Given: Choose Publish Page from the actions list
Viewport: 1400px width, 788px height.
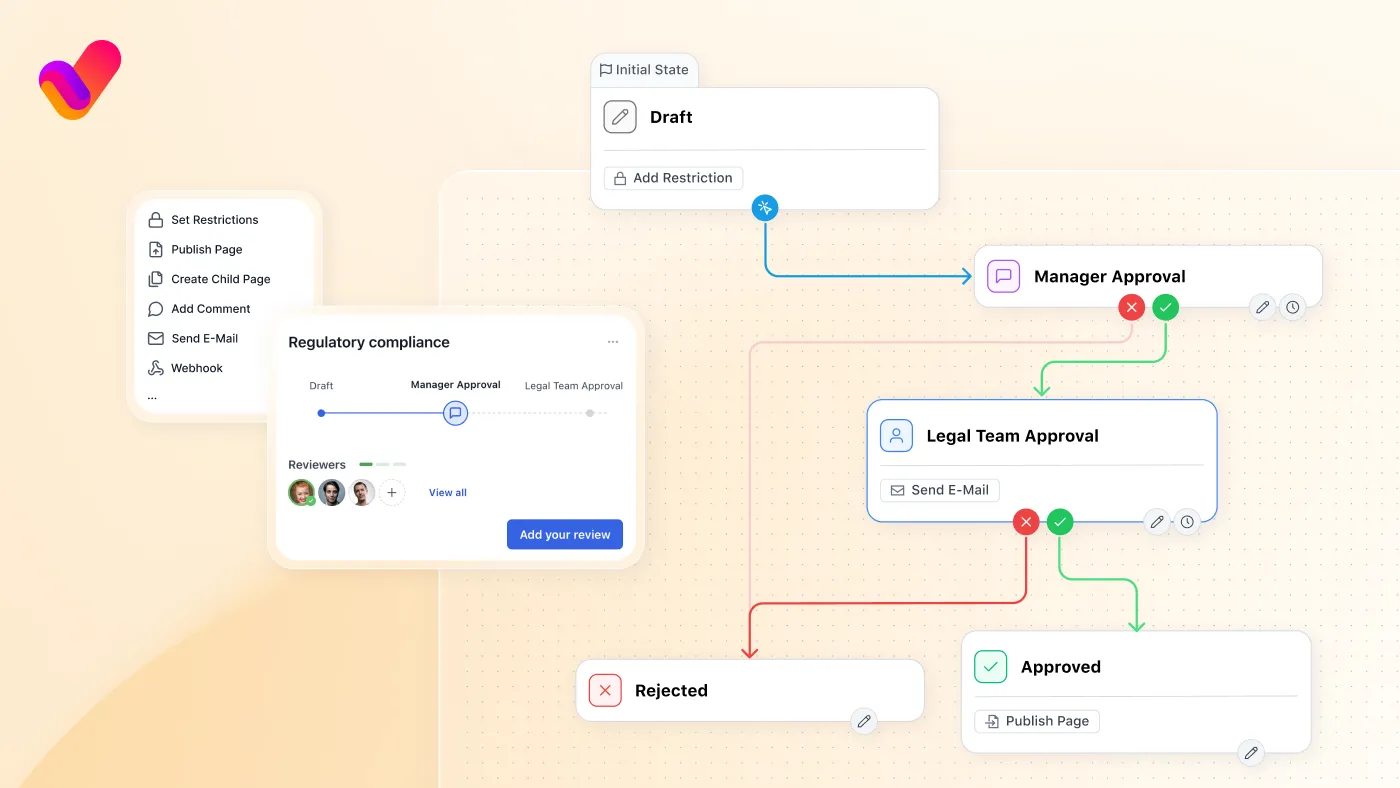Looking at the screenshot, I should [x=195, y=250].
